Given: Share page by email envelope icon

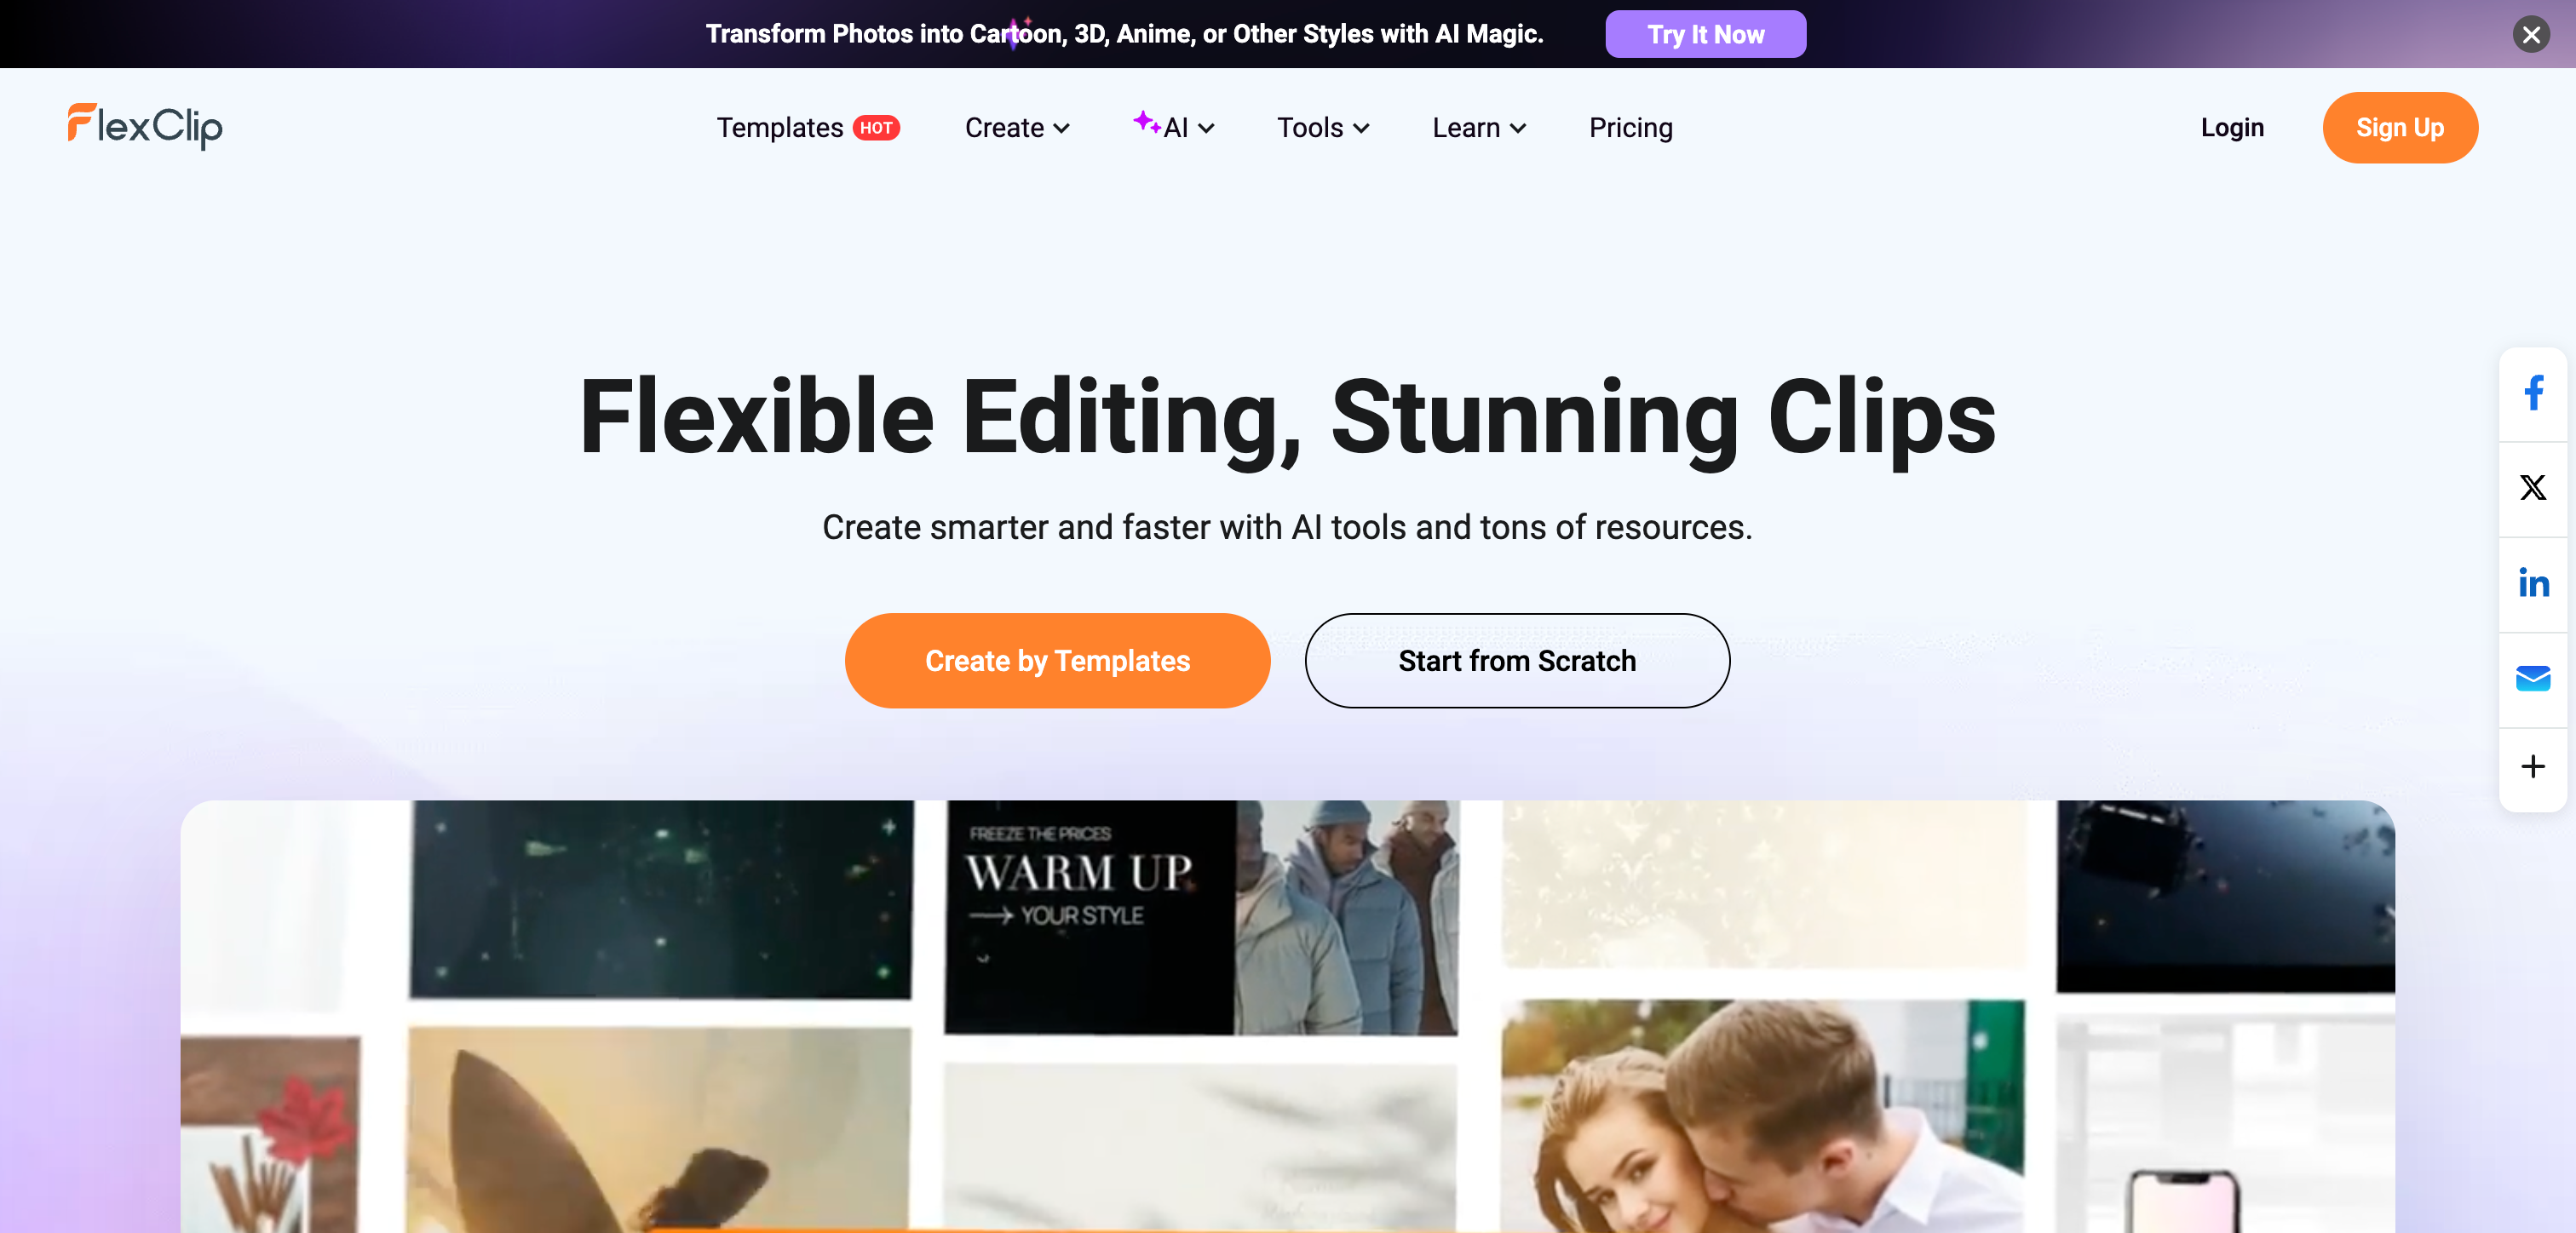Looking at the screenshot, I should (x=2532, y=678).
